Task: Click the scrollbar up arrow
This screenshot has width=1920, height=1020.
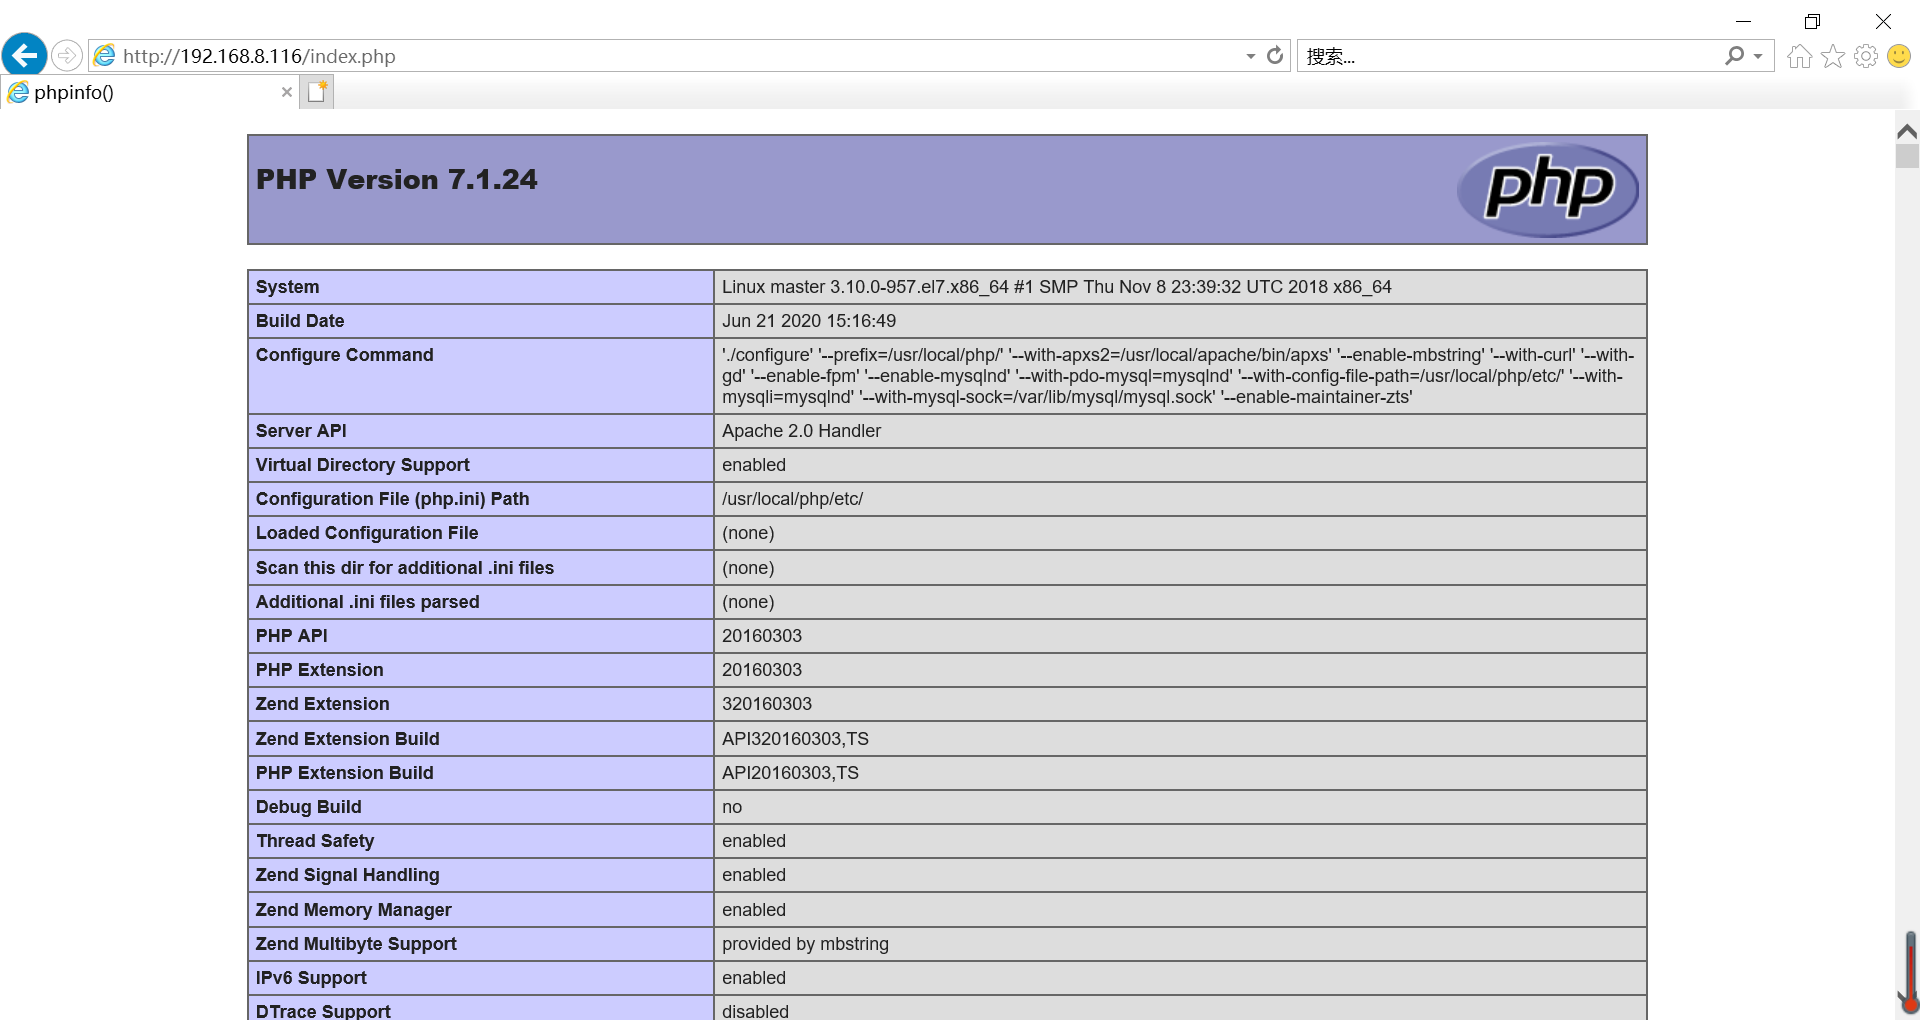Action: tap(1907, 131)
